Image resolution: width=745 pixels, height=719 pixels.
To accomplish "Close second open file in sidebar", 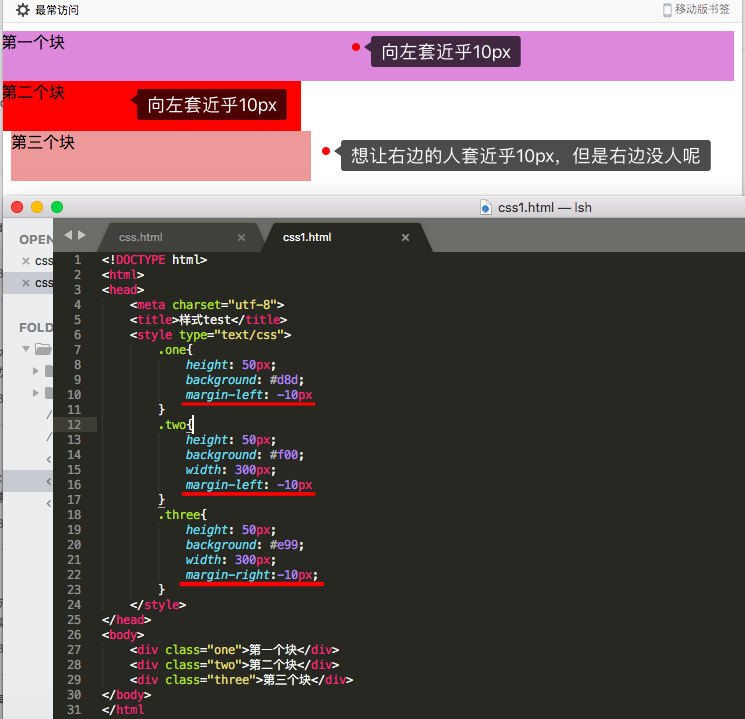I will coord(26,283).
